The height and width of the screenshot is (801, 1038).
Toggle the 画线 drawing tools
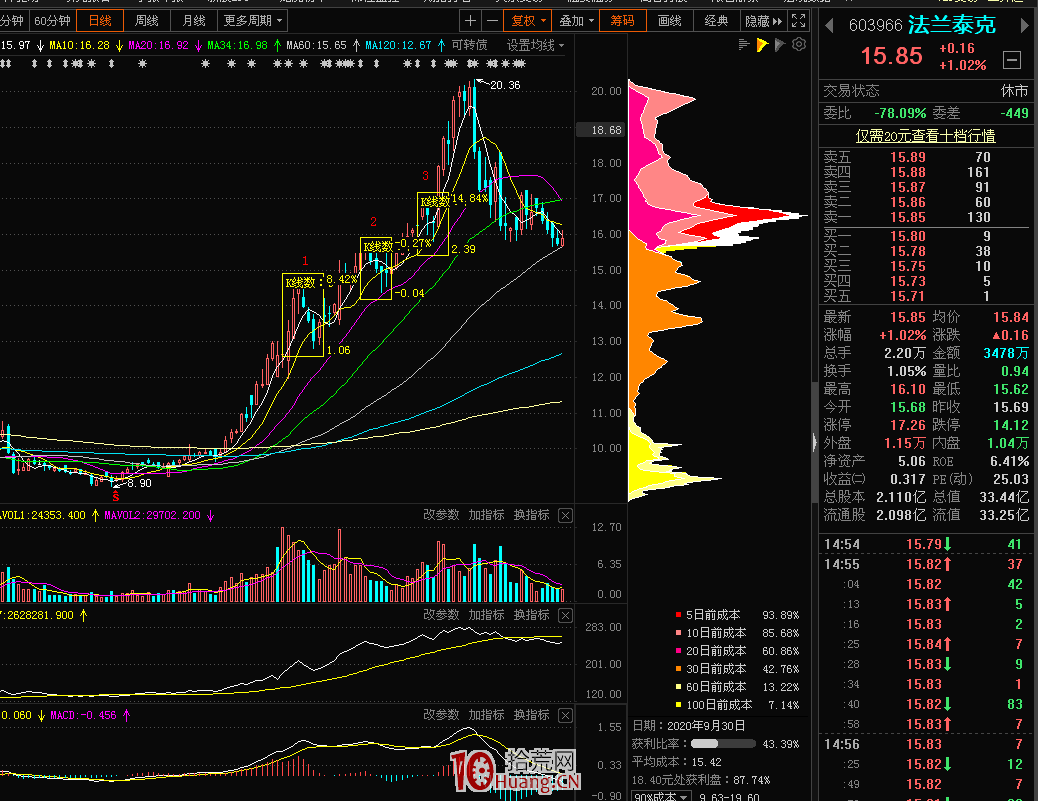tap(669, 21)
